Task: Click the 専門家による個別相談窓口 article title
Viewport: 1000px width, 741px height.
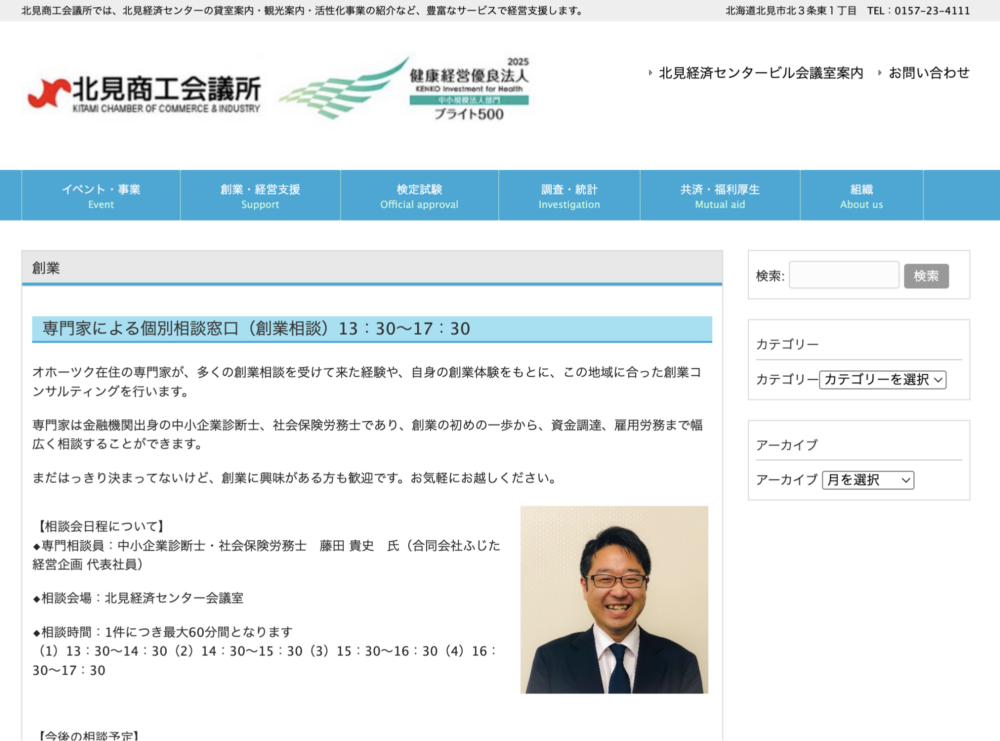Action: pyautogui.click(x=256, y=328)
